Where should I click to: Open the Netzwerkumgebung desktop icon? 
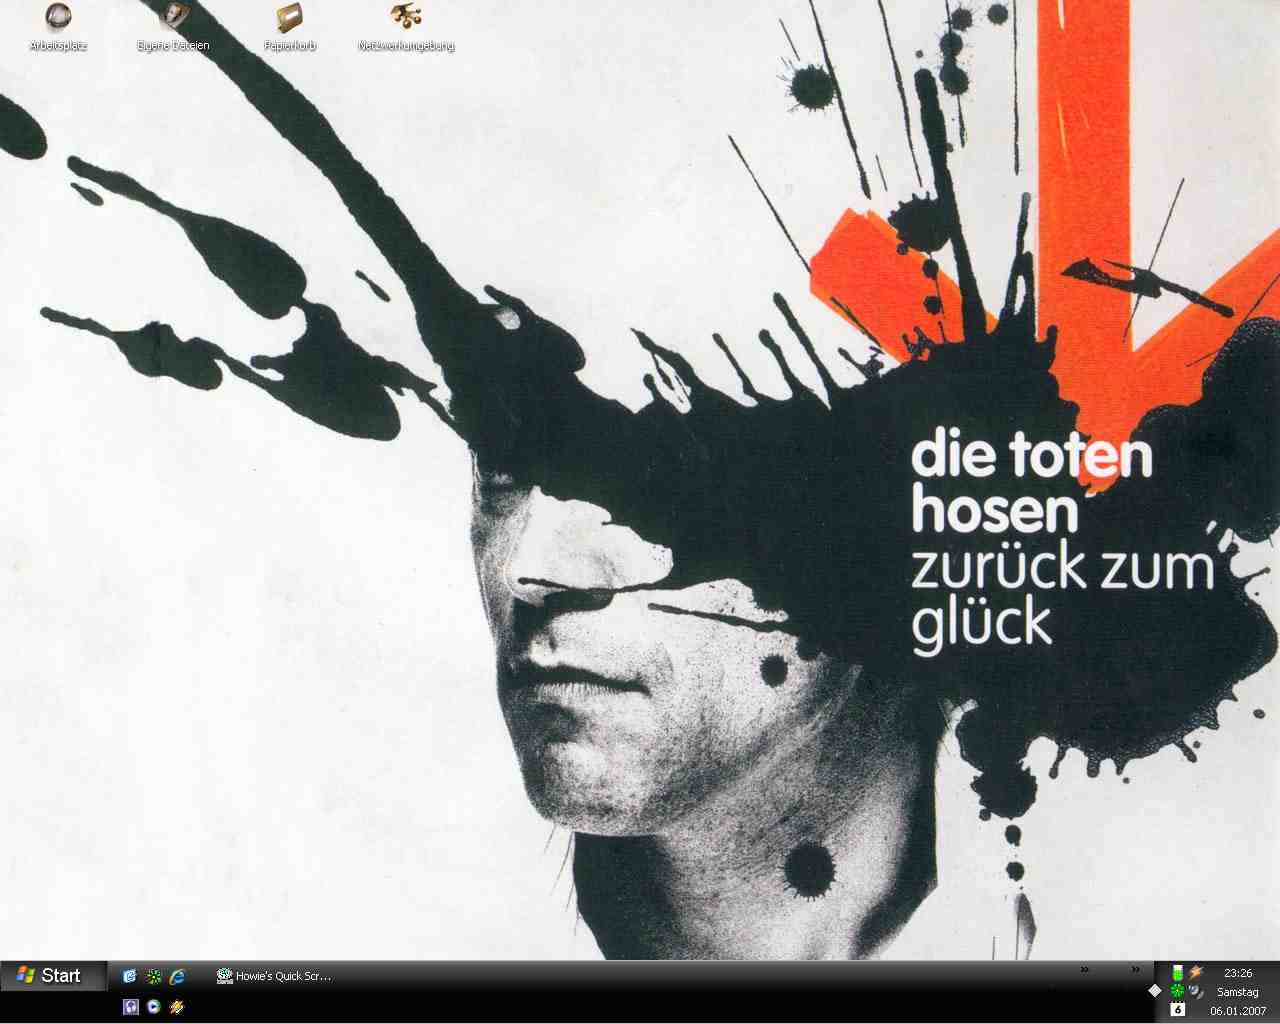(406, 27)
